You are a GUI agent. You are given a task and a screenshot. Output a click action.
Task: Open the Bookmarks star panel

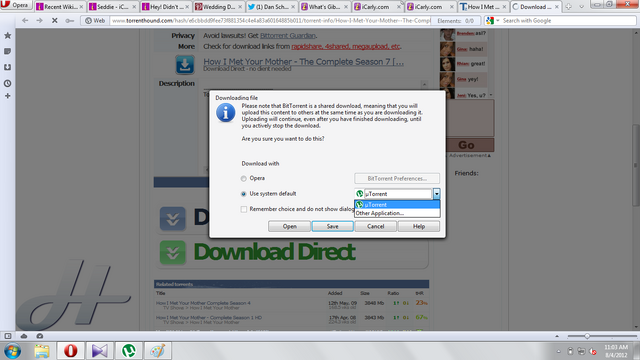click(x=7, y=36)
